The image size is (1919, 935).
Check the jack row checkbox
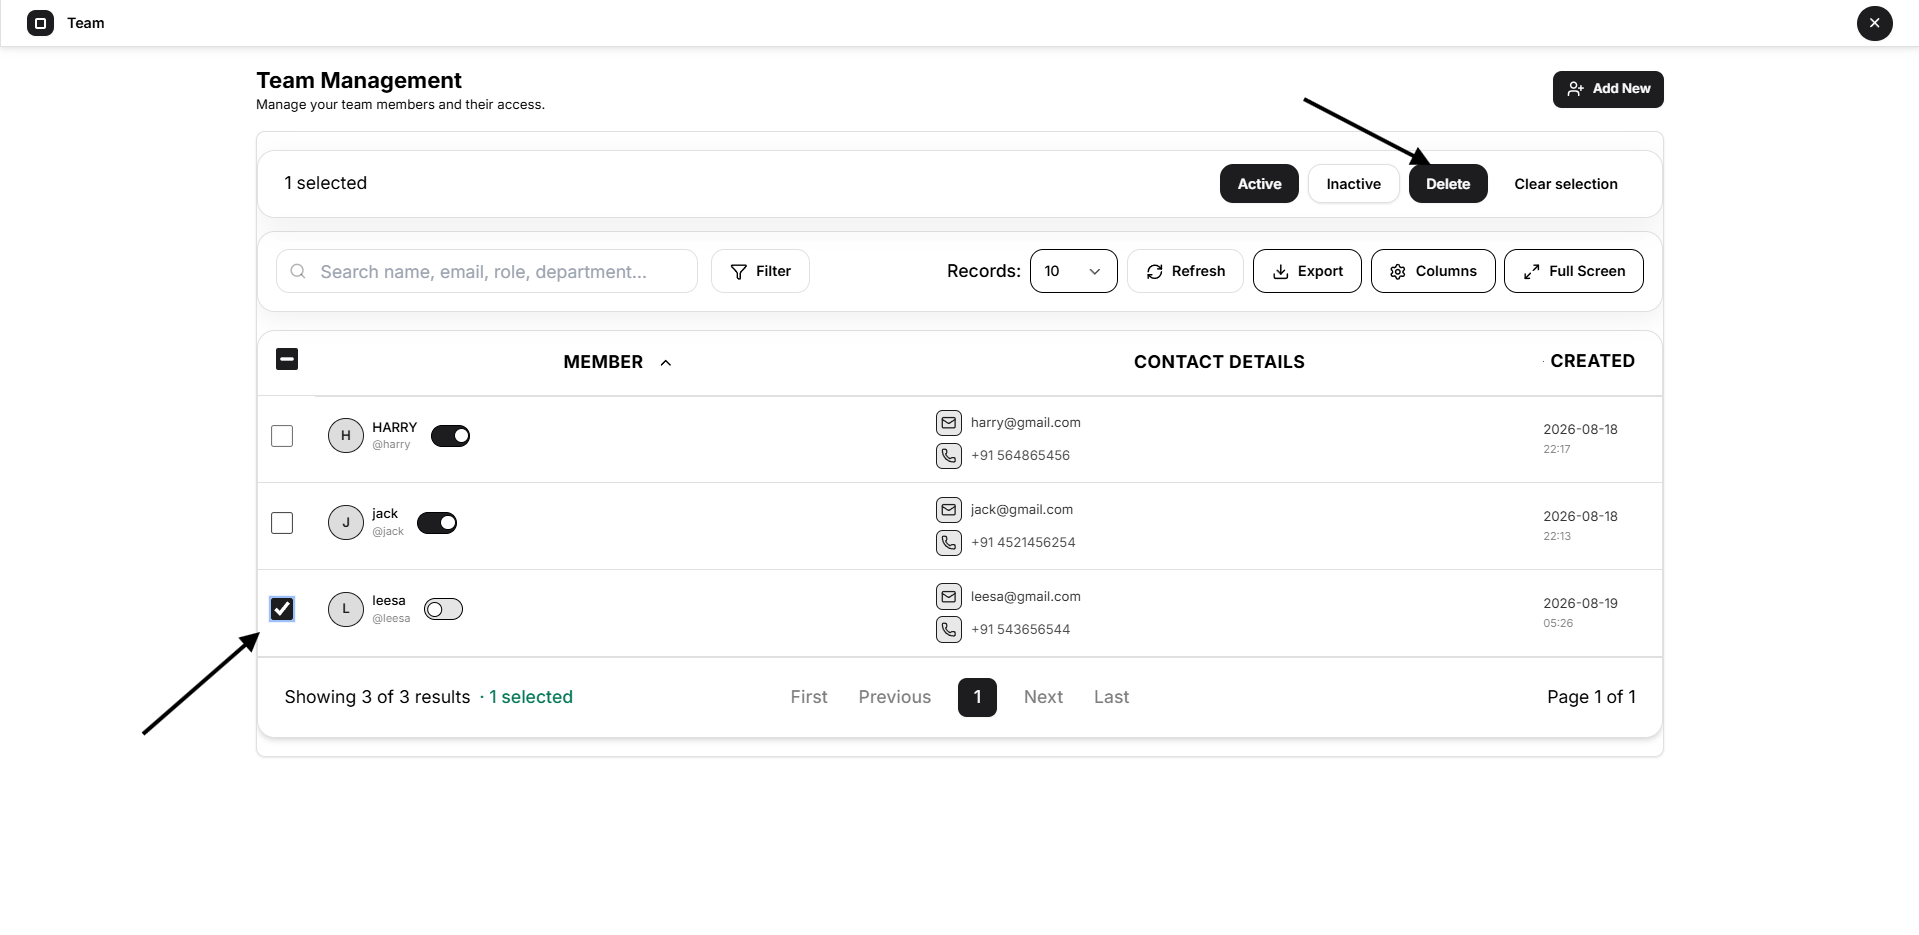click(x=282, y=523)
